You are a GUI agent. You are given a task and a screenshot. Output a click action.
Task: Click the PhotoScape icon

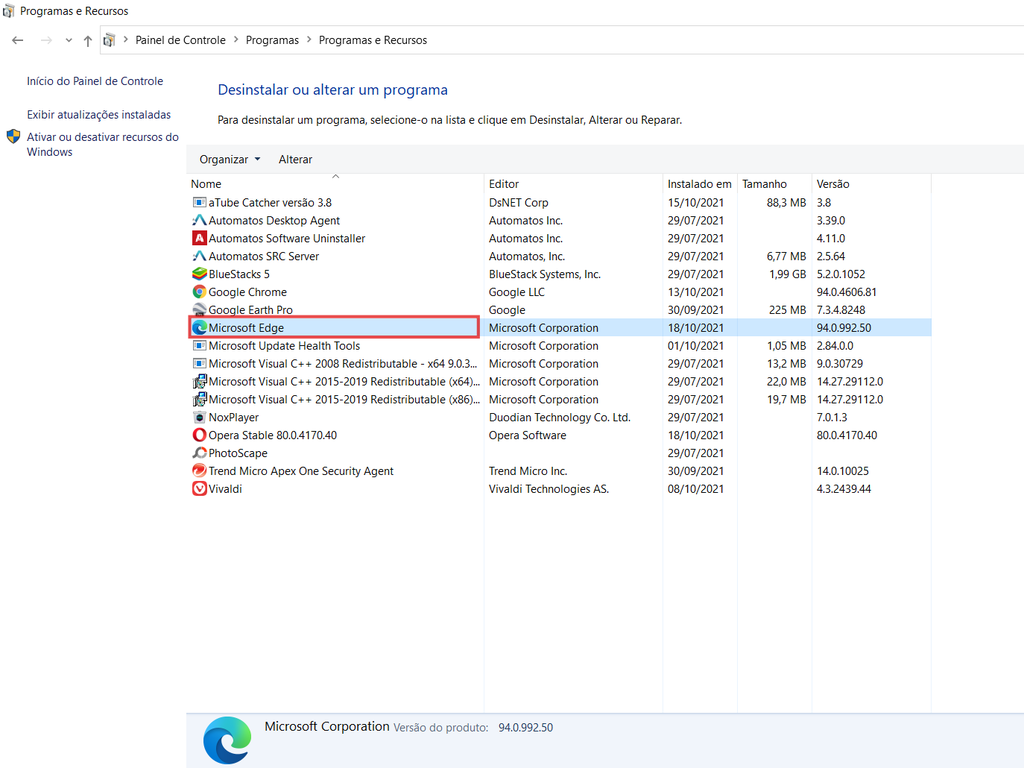coord(199,453)
